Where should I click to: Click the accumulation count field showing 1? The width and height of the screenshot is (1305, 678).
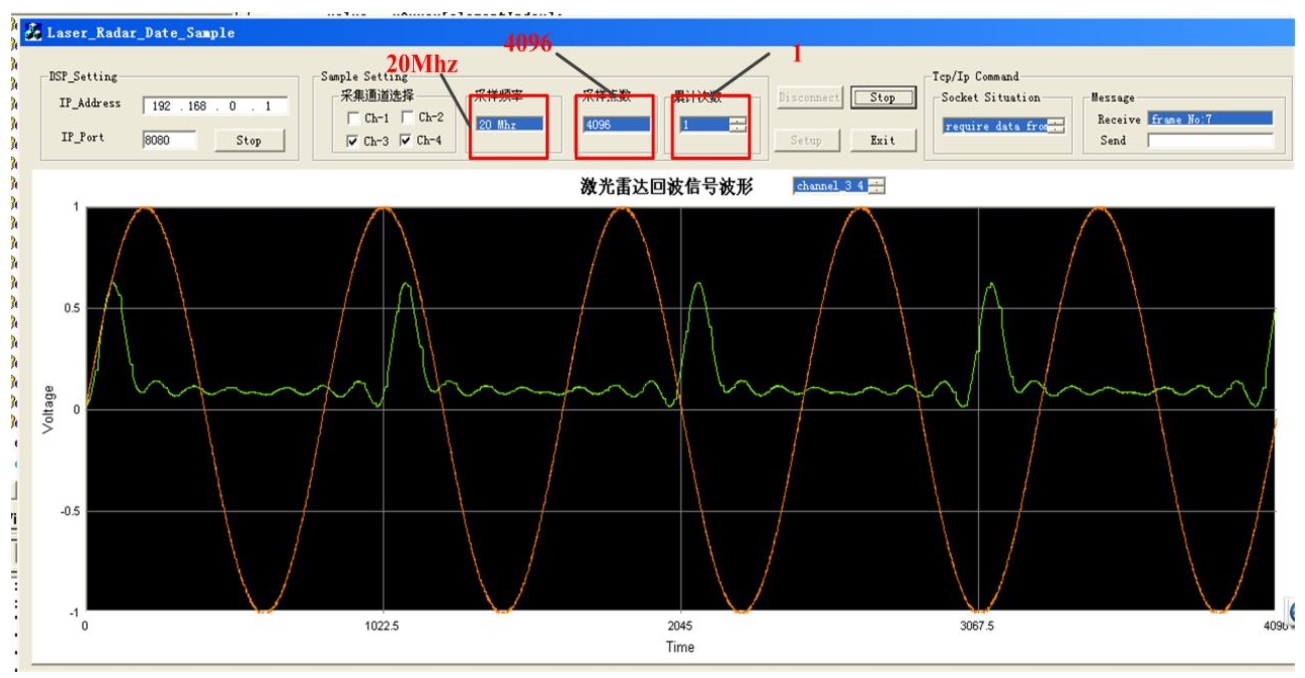tap(705, 125)
